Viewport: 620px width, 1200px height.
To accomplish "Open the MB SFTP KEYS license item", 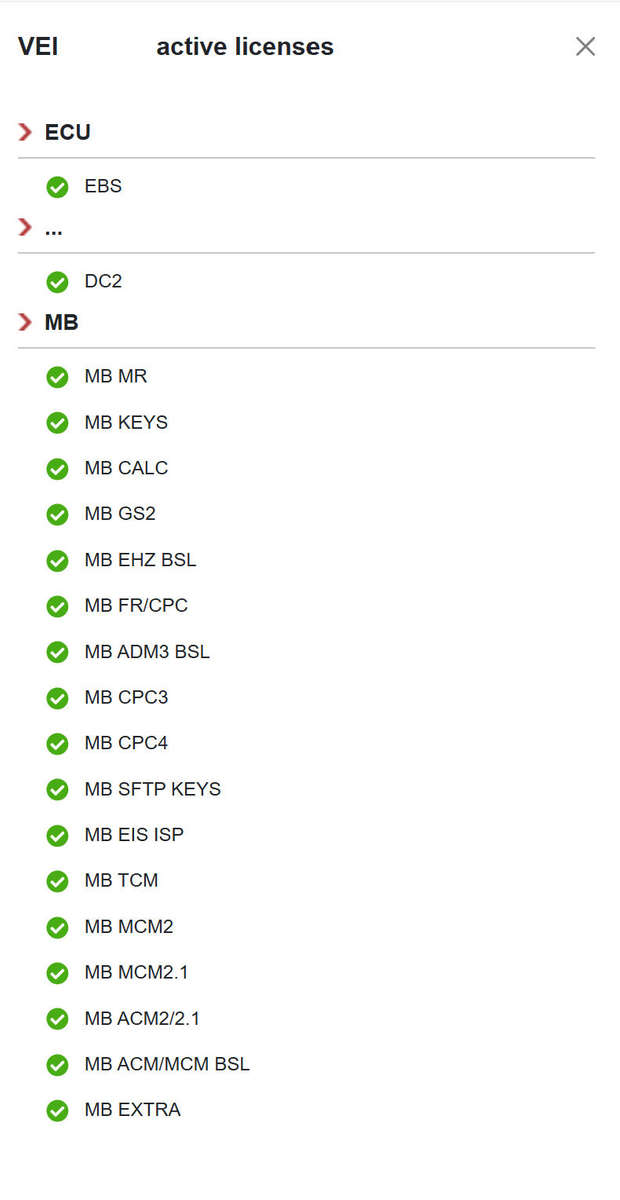I will click(152, 789).
